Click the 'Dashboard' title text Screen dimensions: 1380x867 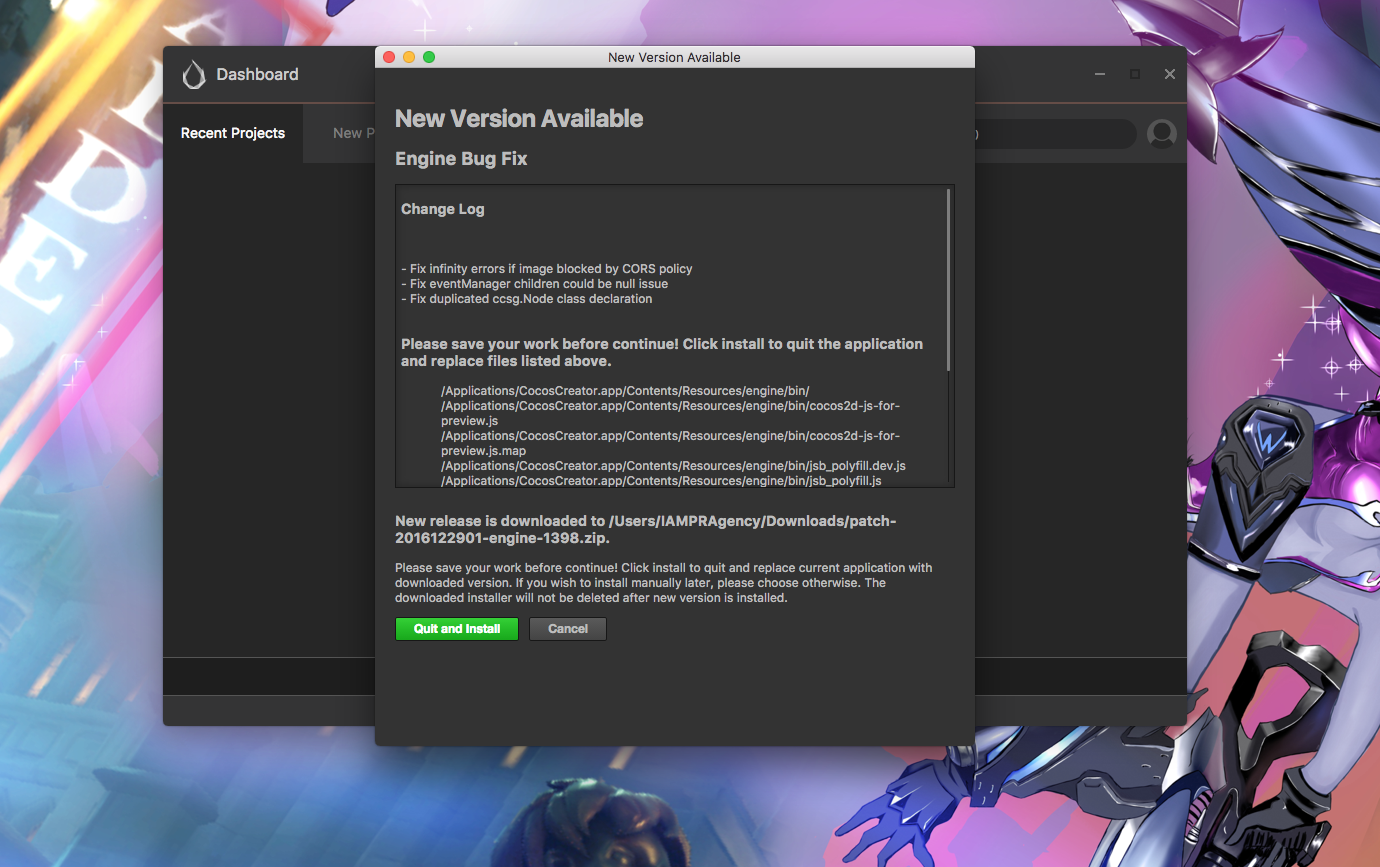pos(257,75)
